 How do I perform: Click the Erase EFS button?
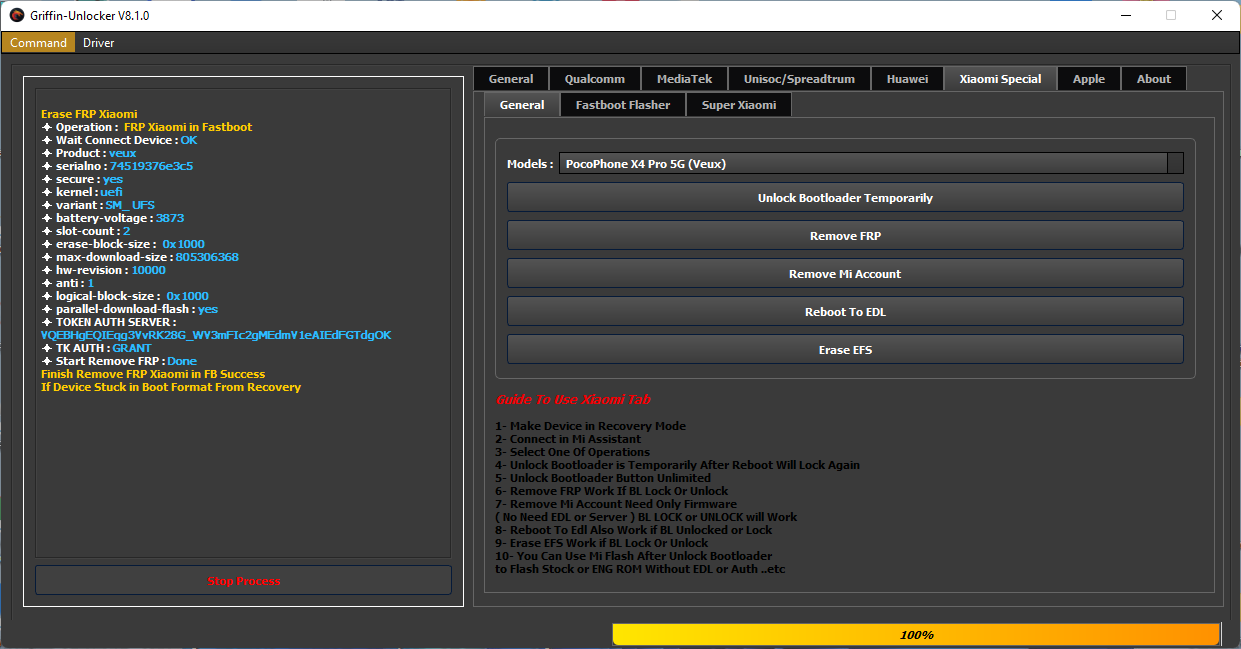click(845, 349)
